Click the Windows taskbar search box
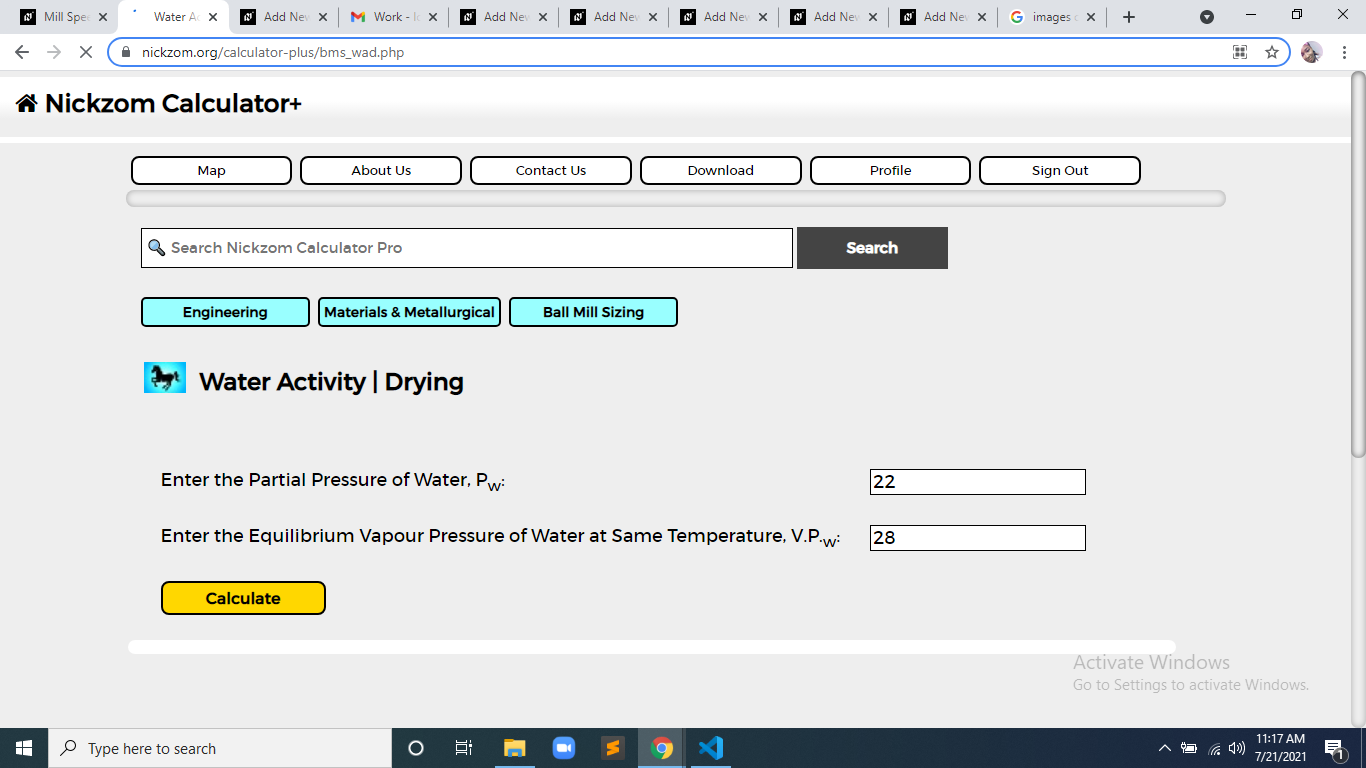Image resolution: width=1366 pixels, height=768 pixels. pyautogui.click(x=220, y=748)
